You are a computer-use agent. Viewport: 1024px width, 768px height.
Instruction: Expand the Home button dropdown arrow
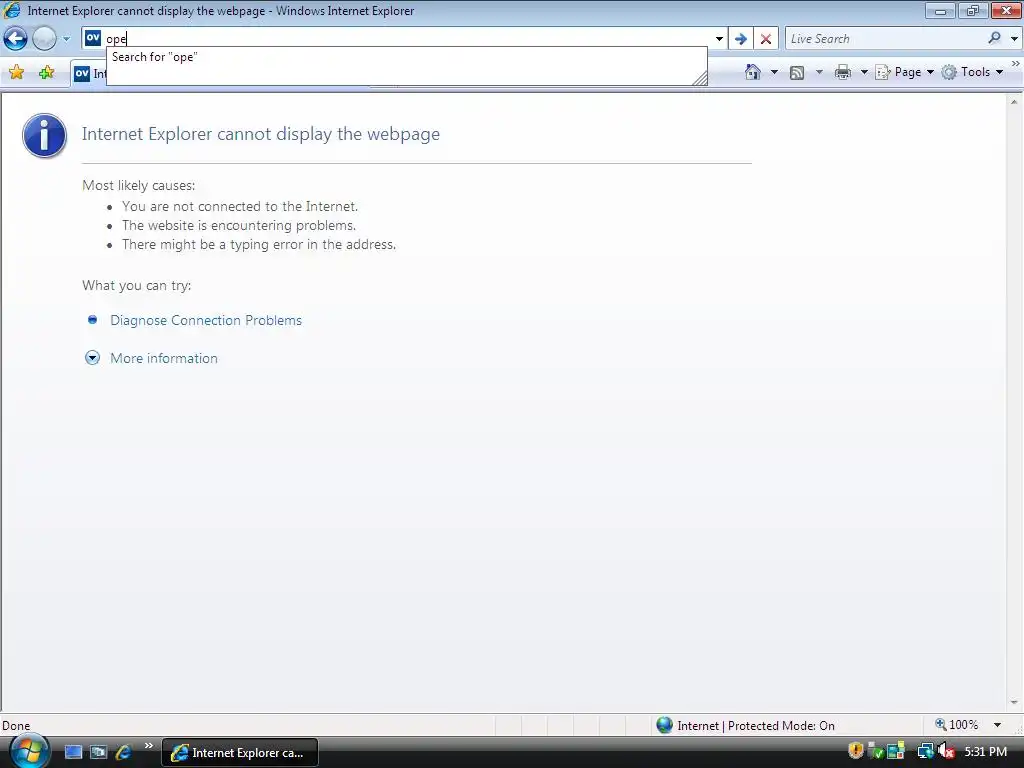774,72
